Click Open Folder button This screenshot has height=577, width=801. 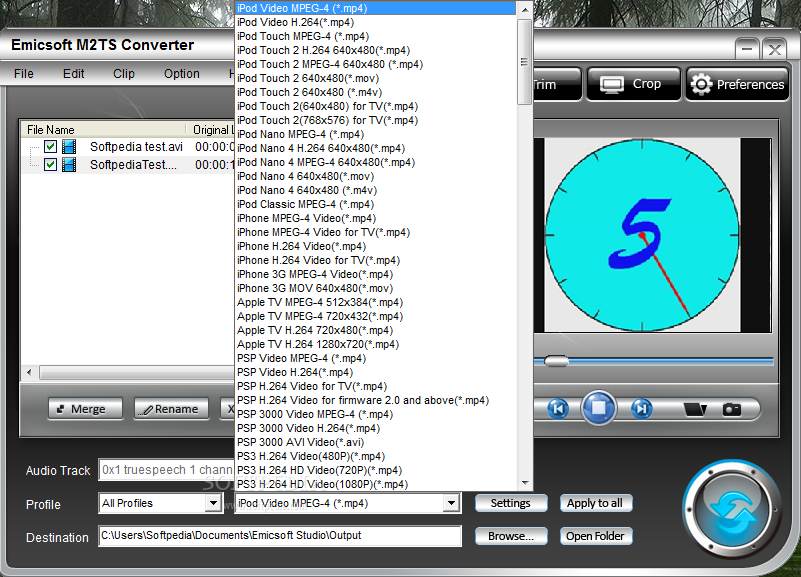(595, 536)
